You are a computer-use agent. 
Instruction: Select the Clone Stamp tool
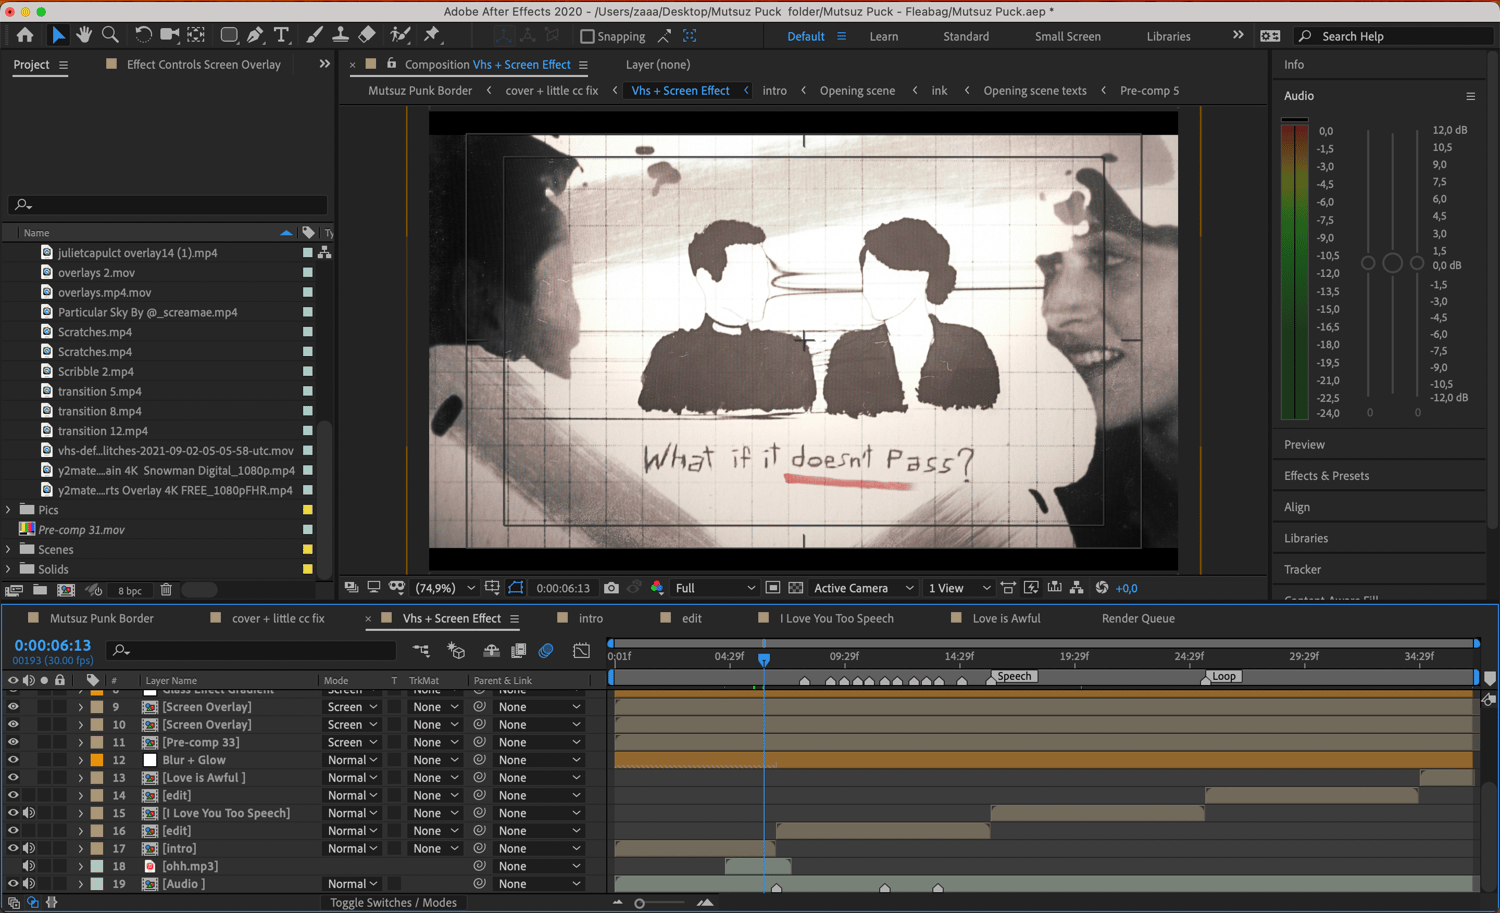click(340, 35)
